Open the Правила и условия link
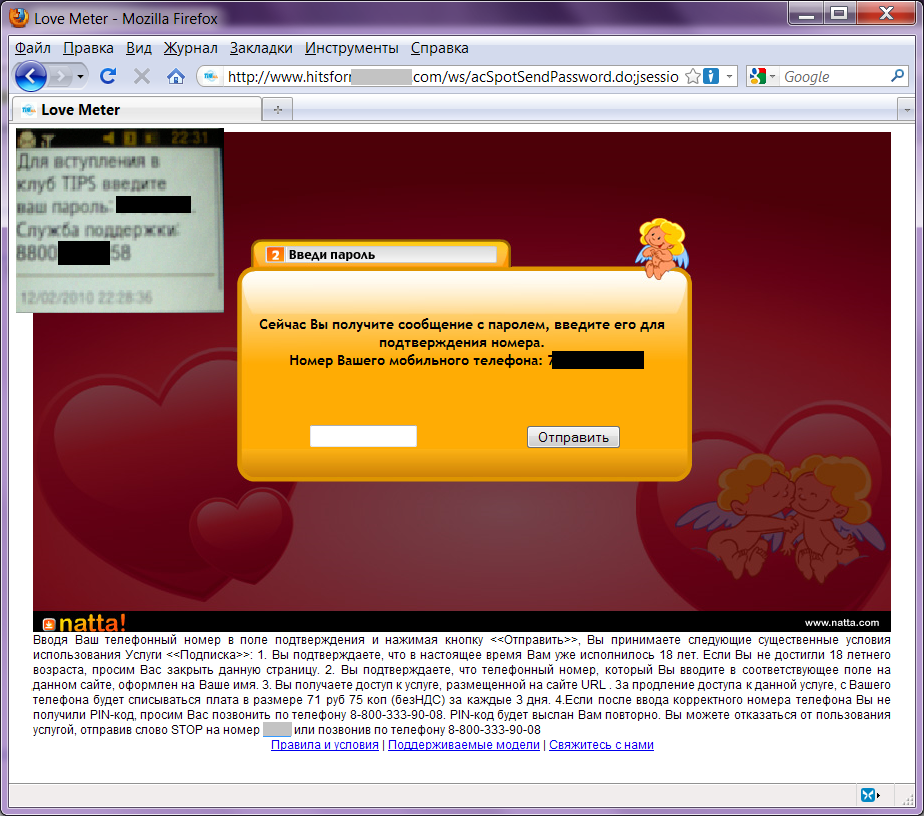Image resolution: width=924 pixels, height=816 pixels. click(323, 745)
